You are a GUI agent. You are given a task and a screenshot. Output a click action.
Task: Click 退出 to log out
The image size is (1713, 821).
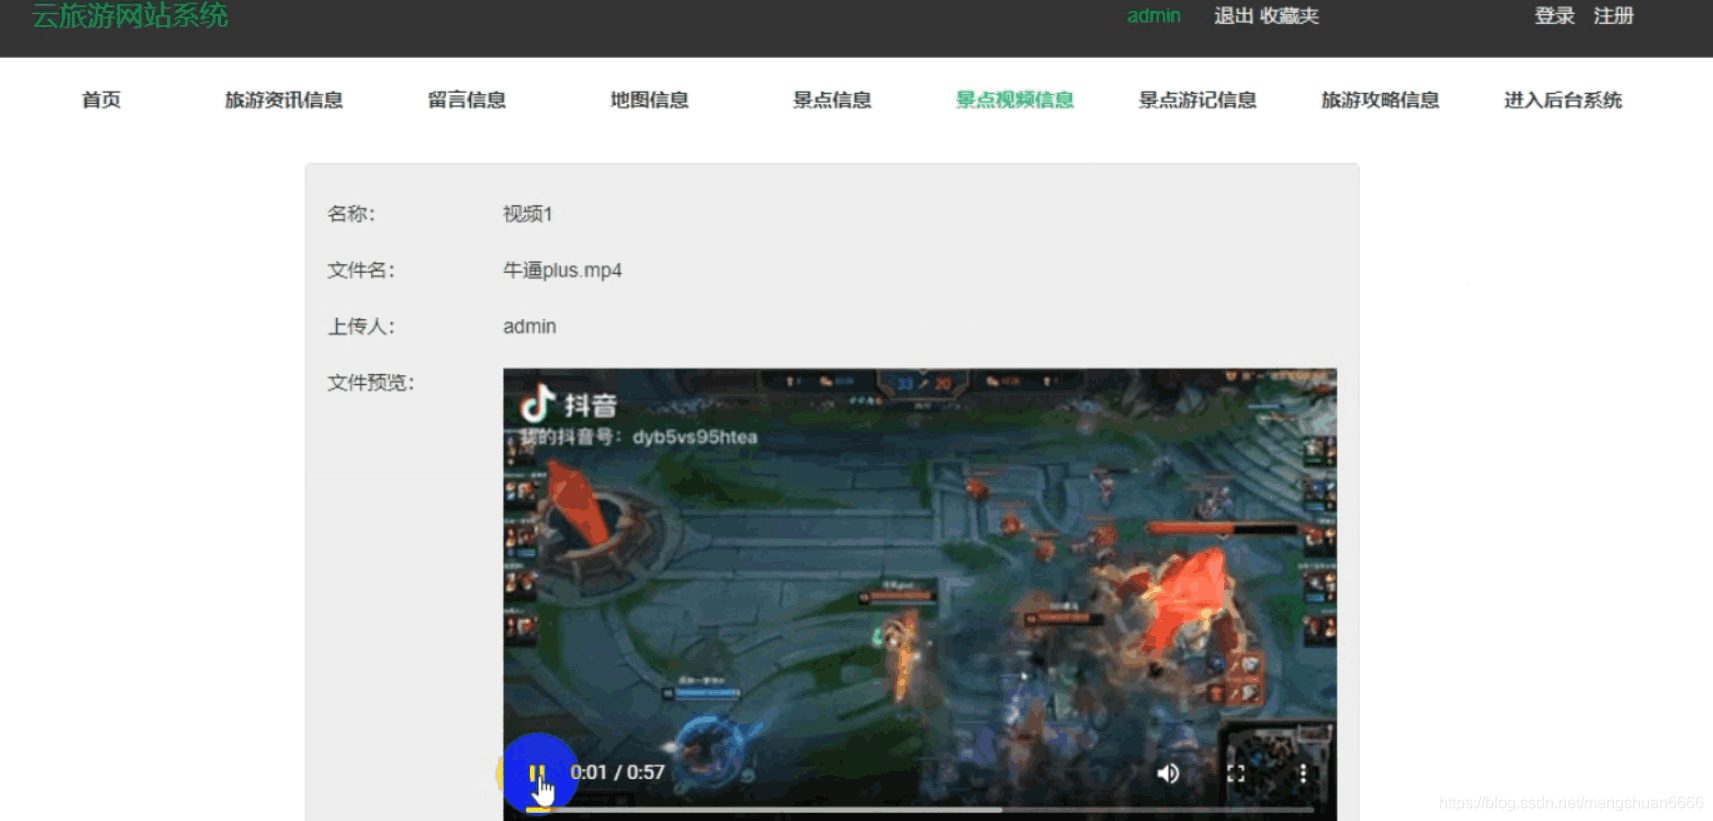[1234, 16]
